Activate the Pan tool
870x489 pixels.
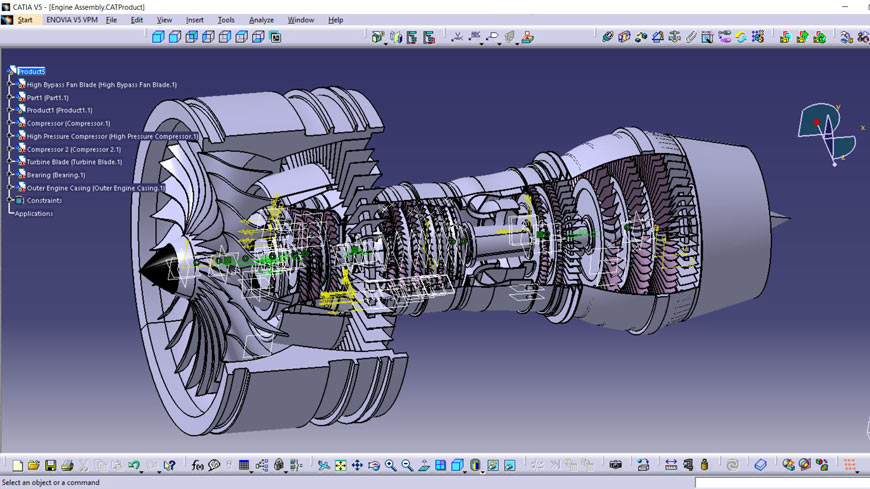(357, 466)
